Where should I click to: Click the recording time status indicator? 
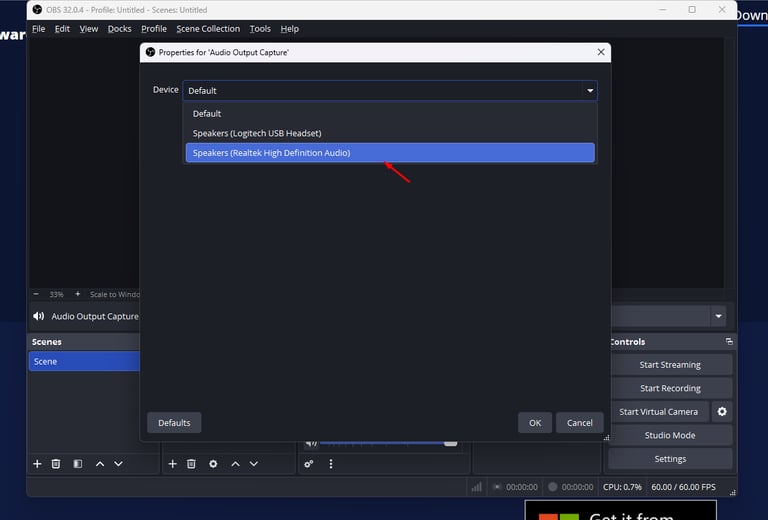570,487
